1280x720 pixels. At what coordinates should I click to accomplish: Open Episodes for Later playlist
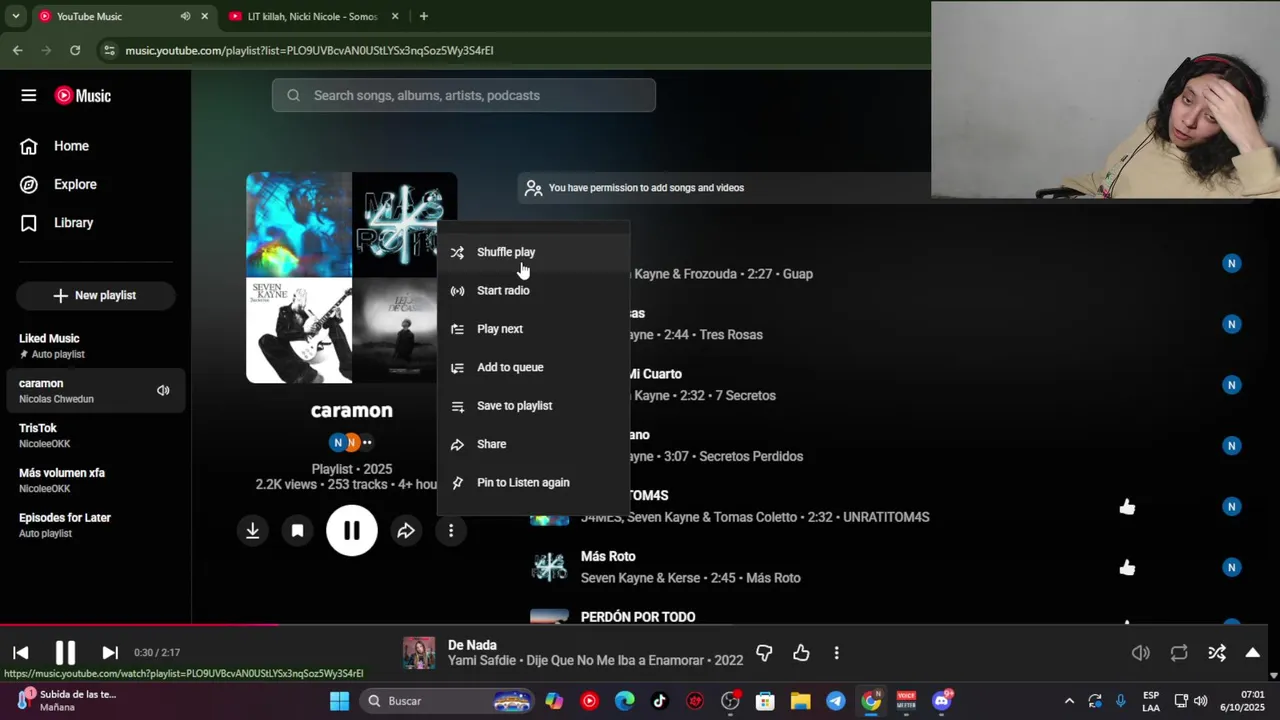click(95, 525)
